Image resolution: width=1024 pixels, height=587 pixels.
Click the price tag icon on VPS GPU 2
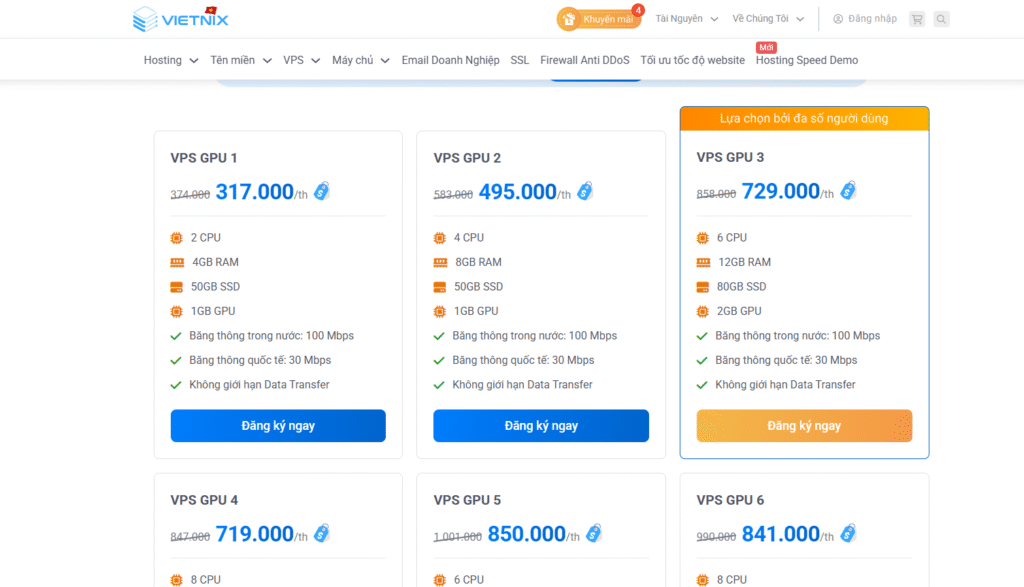coord(585,191)
